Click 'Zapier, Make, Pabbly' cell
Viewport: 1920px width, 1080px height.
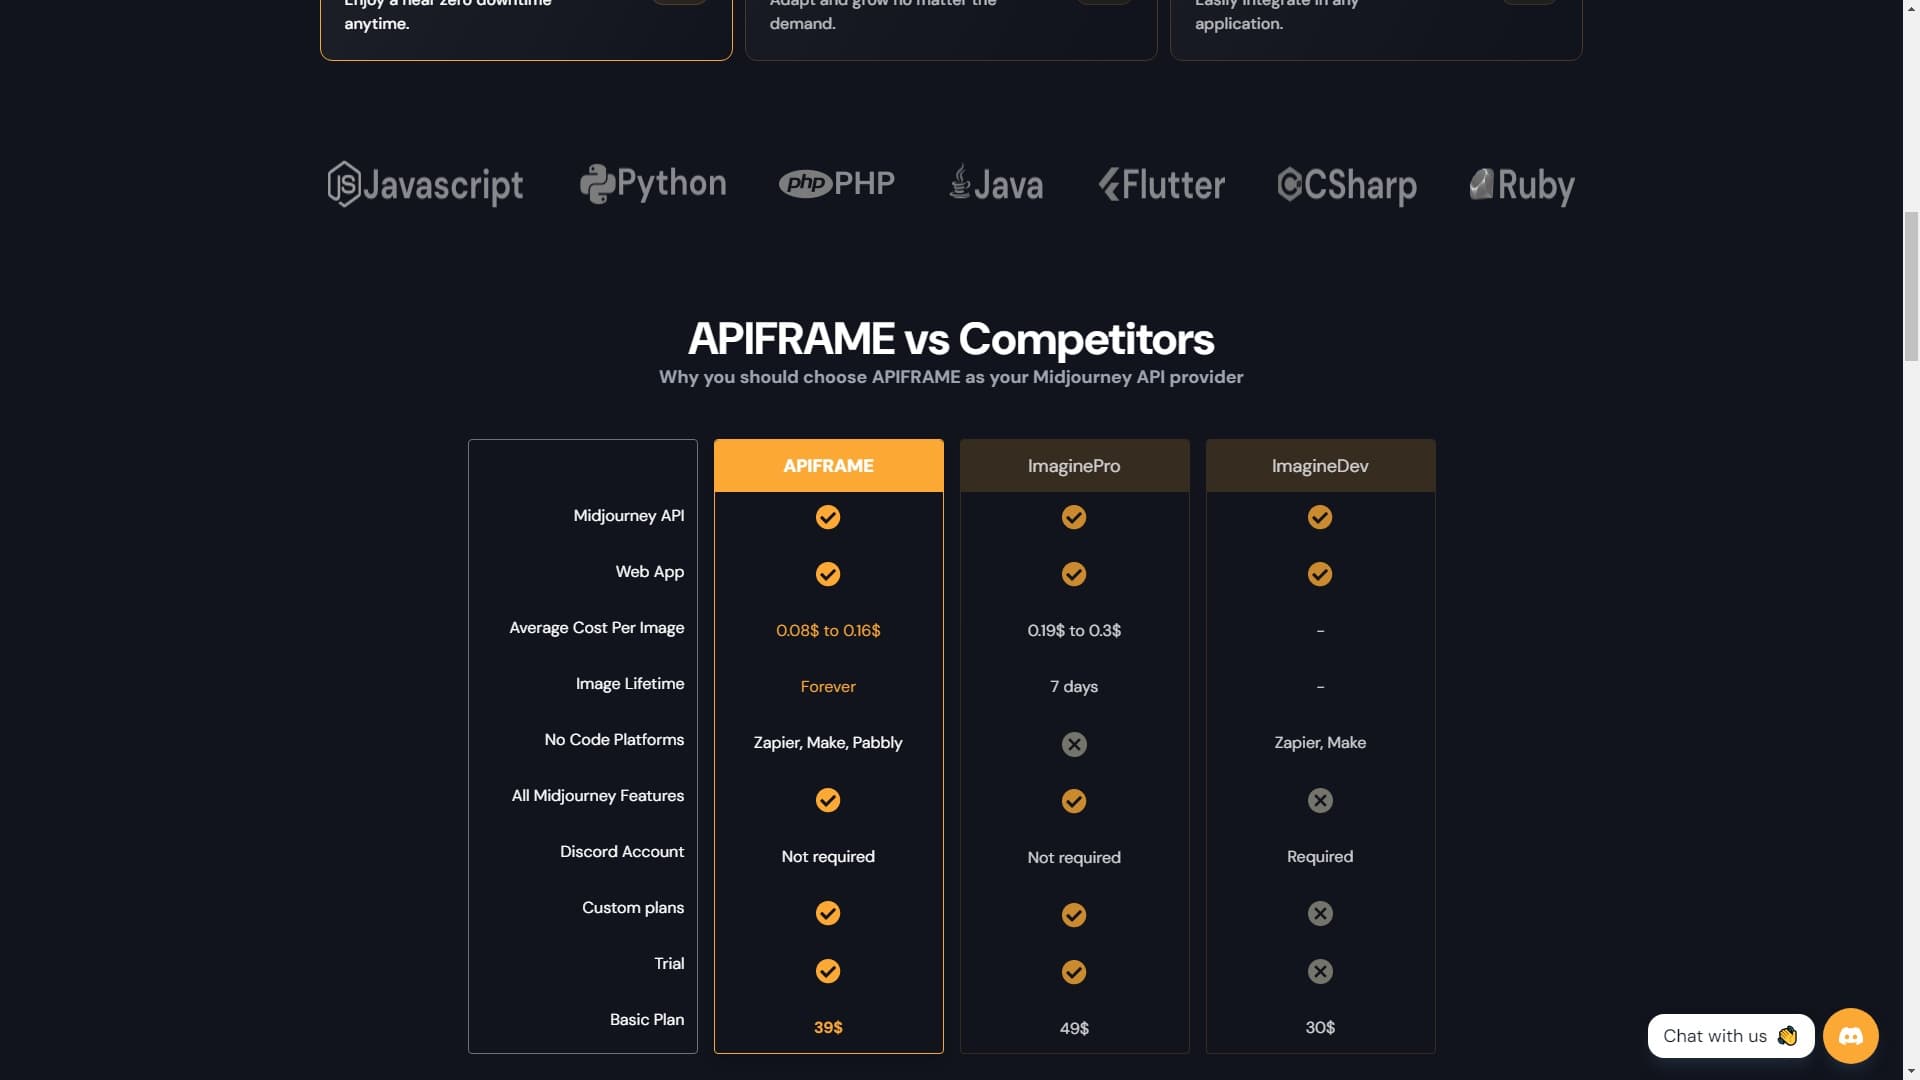tap(828, 742)
